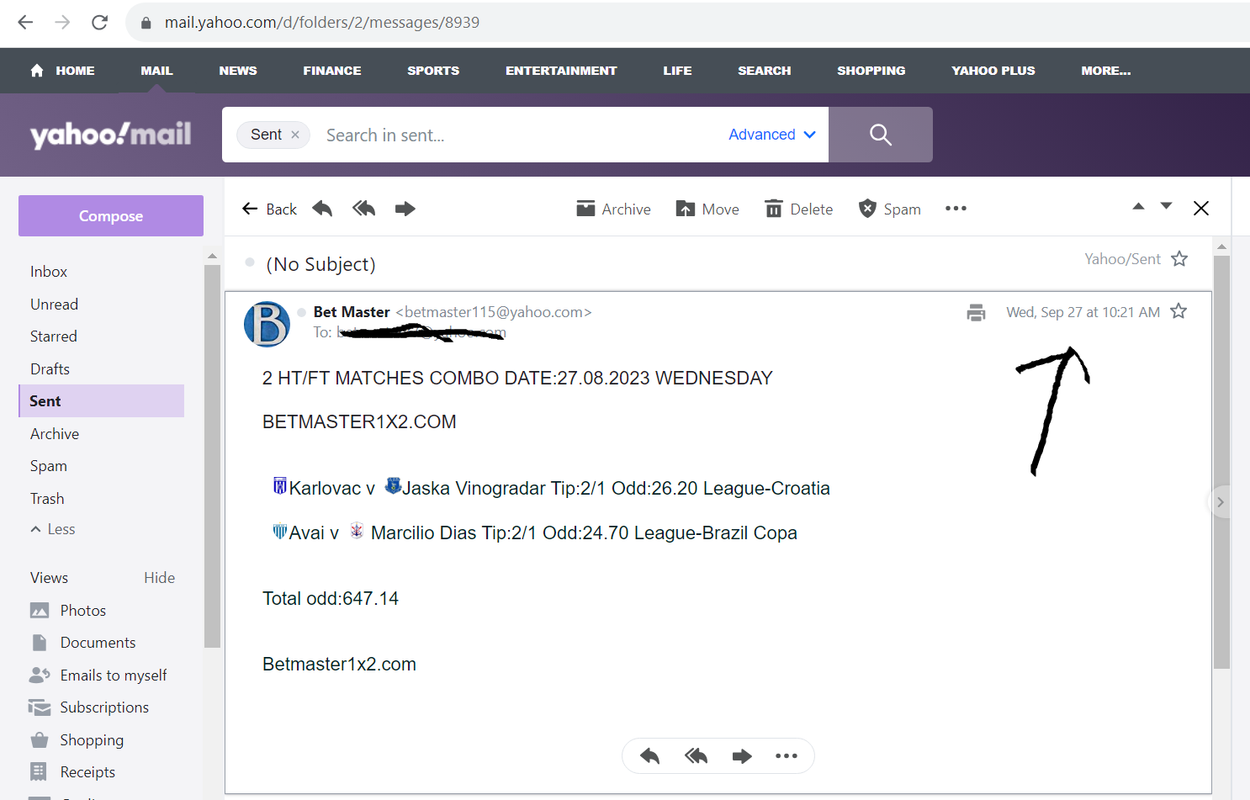Select the Sent folder
Viewport: 1250px width, 800px height.
(101, 401)
